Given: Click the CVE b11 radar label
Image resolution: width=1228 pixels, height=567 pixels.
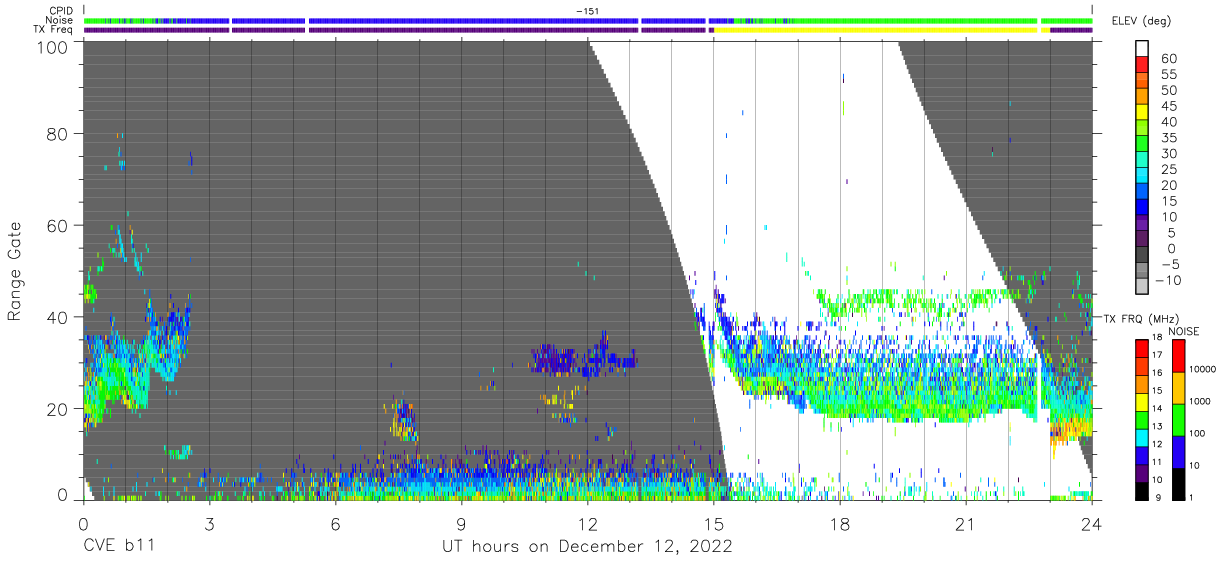Looking at the screenshot, I should (x=118, y=547).
